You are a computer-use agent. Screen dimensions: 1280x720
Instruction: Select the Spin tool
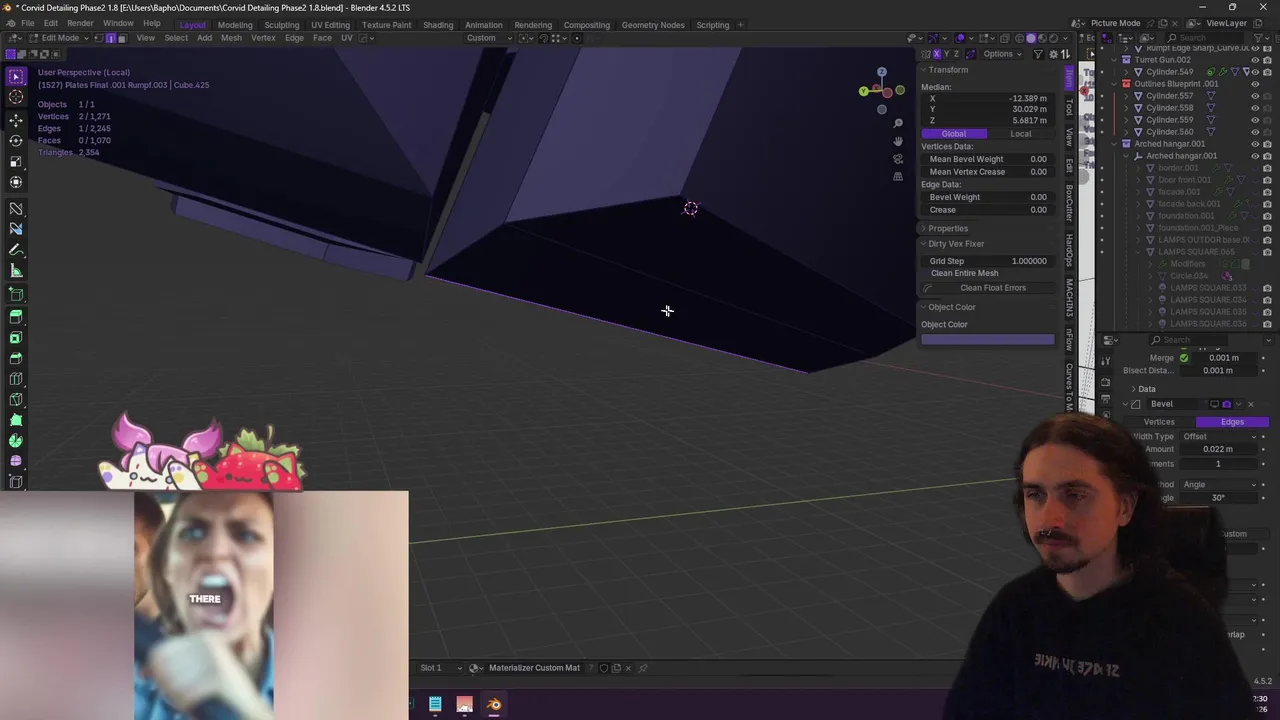tap(16, 441)
